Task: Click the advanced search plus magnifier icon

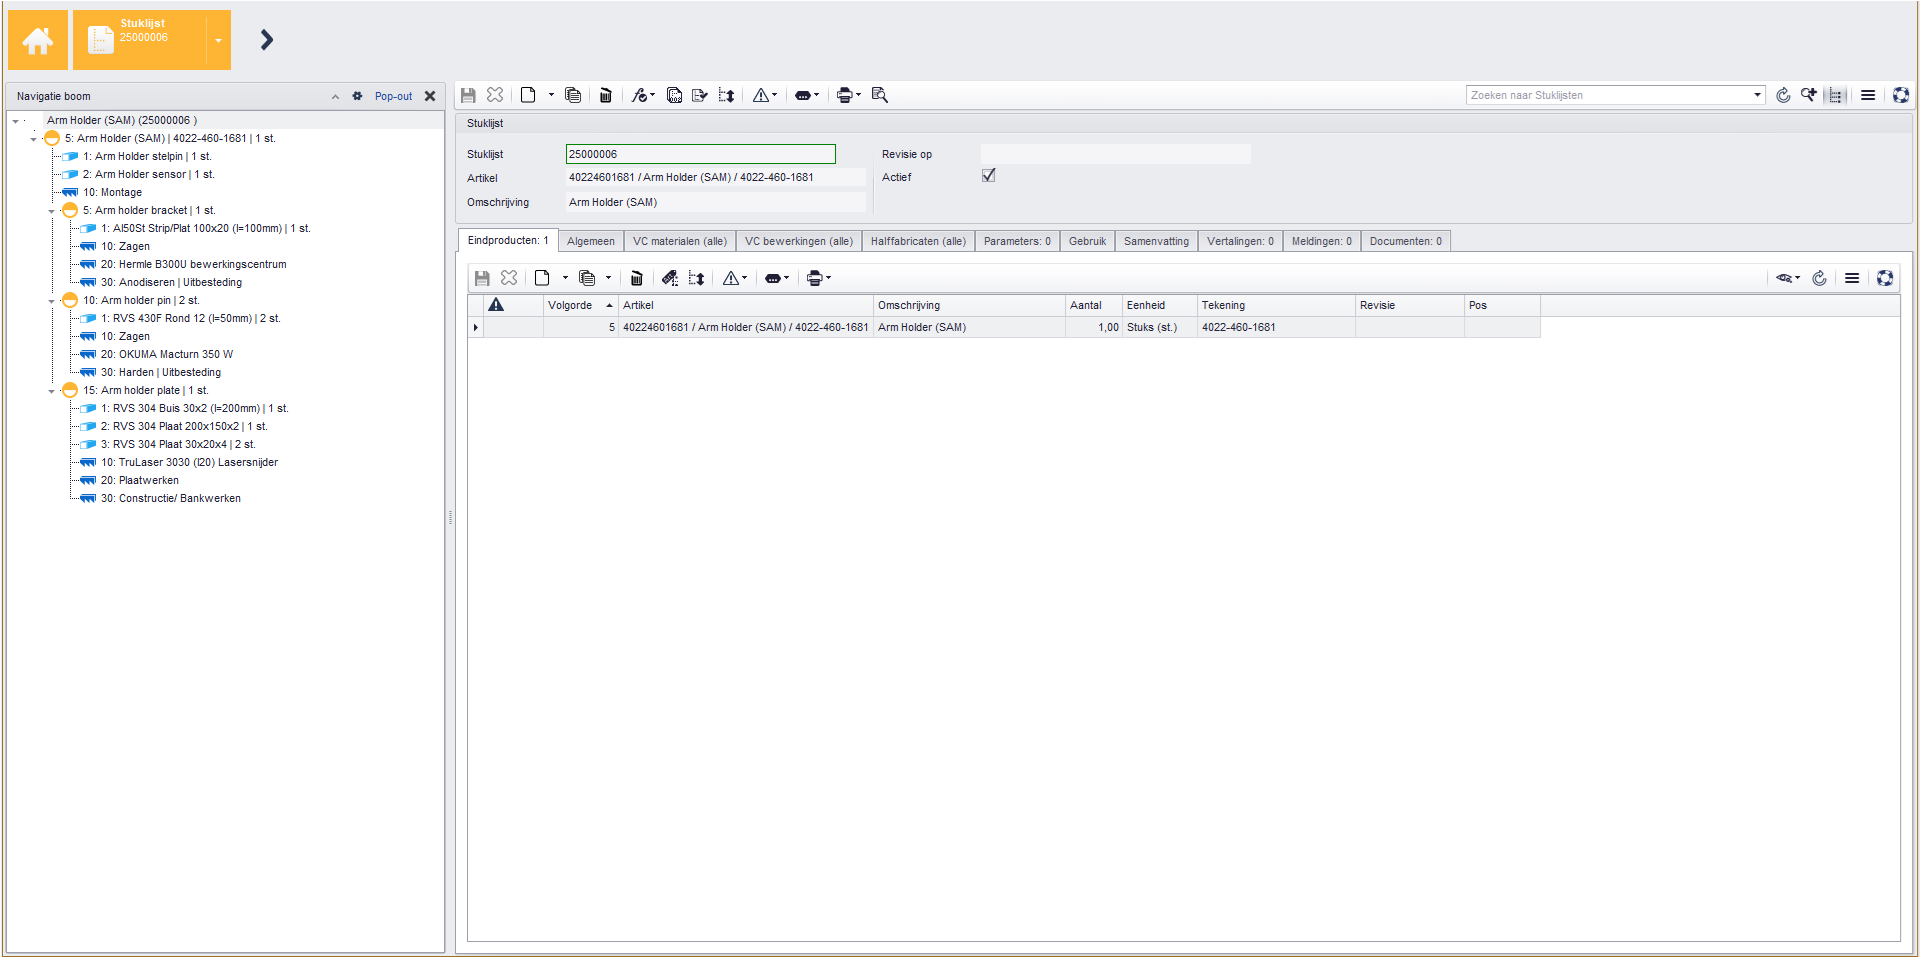Action: [1809, 95]
